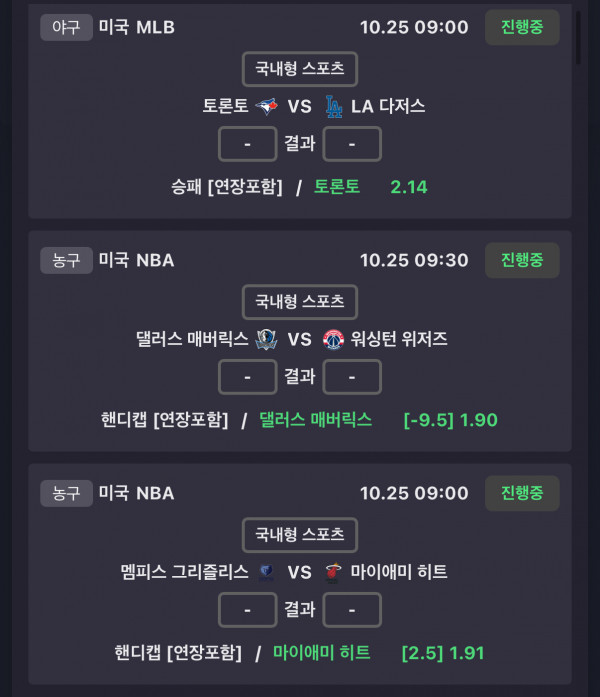Click the Dallas Mavericks team logo
The image size is (600, 697).
[265, 339]
